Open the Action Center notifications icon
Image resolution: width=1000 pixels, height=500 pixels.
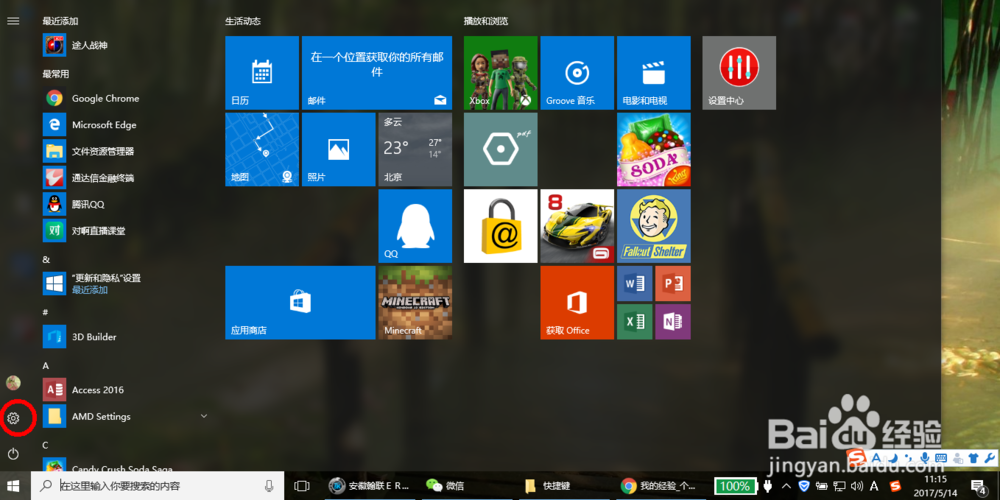[x=978, y=486]
